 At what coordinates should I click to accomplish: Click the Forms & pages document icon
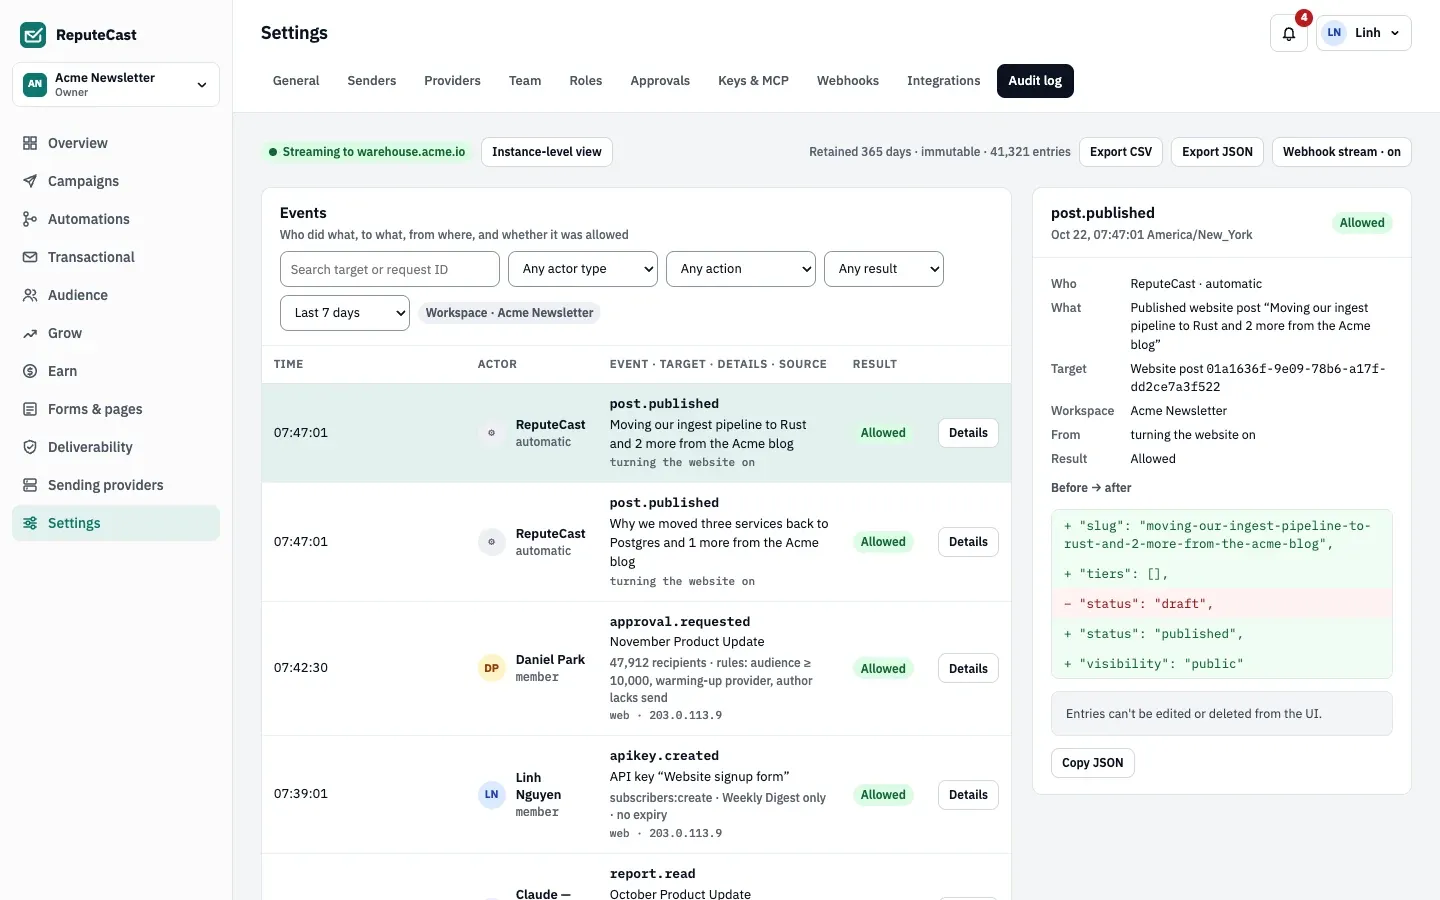[x=30, y=409]
